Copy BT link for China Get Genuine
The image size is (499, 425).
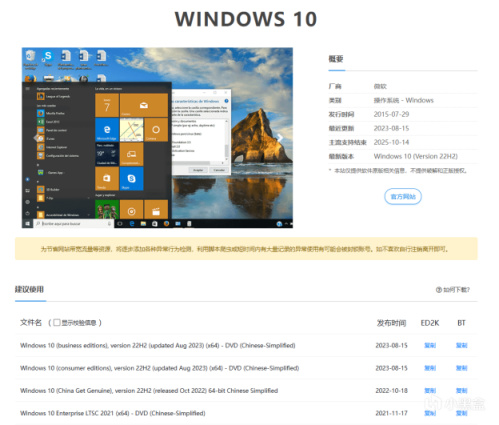click(461, 391)
